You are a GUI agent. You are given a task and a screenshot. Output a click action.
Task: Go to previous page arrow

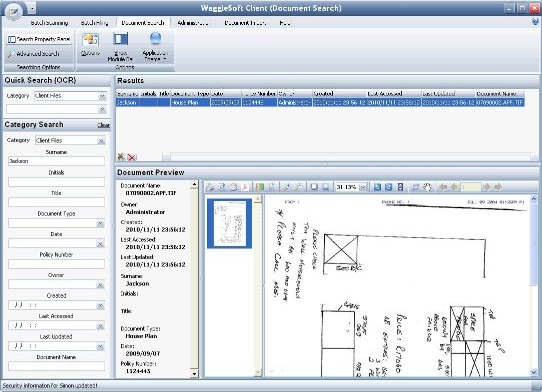point(454,187)
